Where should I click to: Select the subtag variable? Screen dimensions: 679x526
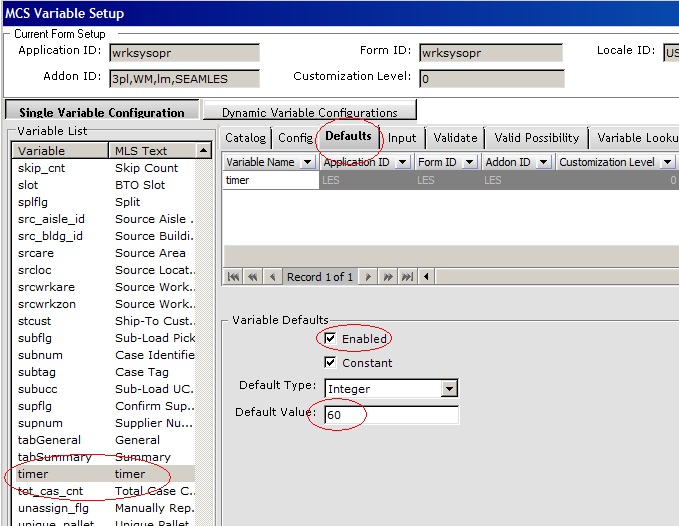pos(104,372)
